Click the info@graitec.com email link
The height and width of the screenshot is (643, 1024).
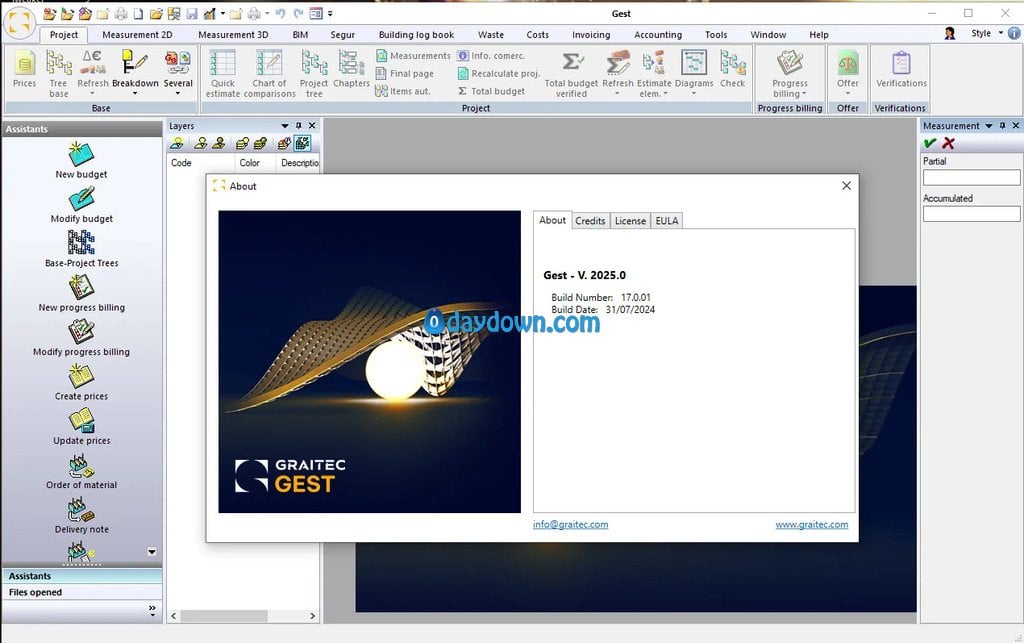(x=570, y=524)
